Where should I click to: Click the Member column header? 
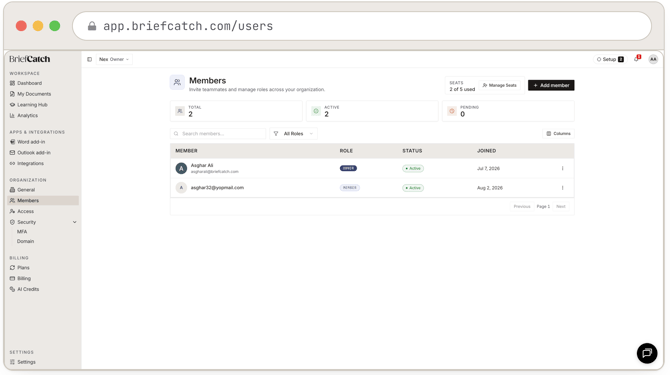186,151
